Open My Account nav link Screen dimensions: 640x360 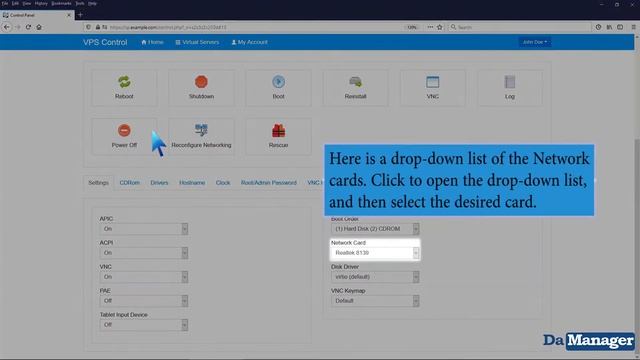pyautogui.click(x=250, y=42)
